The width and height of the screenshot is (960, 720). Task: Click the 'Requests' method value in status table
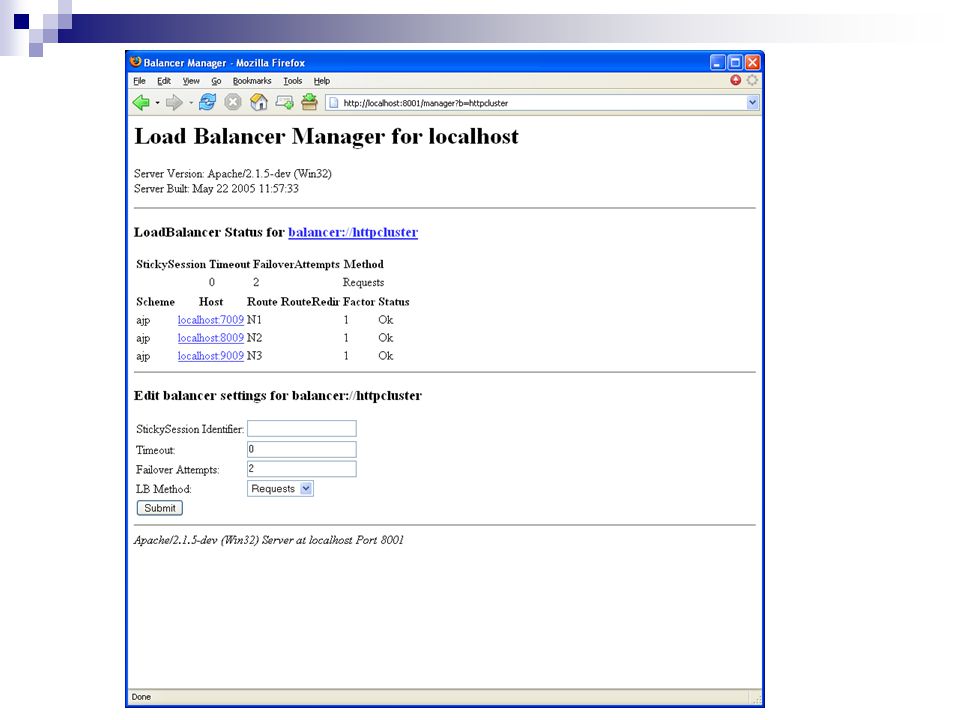(364, 282)
